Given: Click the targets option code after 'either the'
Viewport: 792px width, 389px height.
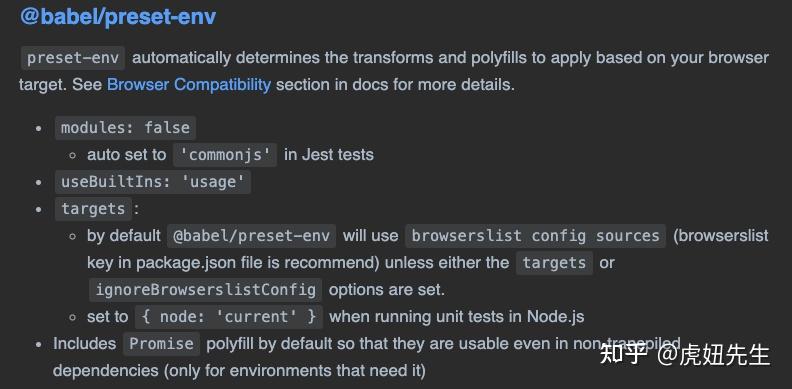Looking at the screenshot, I should (x=554, y=263).
